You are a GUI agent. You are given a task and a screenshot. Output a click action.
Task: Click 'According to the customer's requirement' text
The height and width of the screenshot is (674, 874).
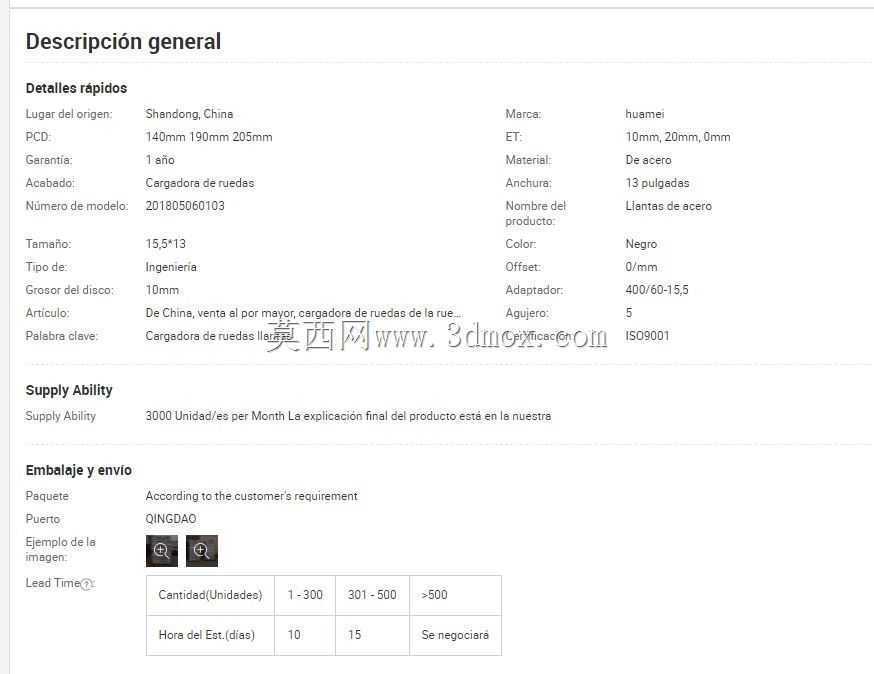[251, 496]
